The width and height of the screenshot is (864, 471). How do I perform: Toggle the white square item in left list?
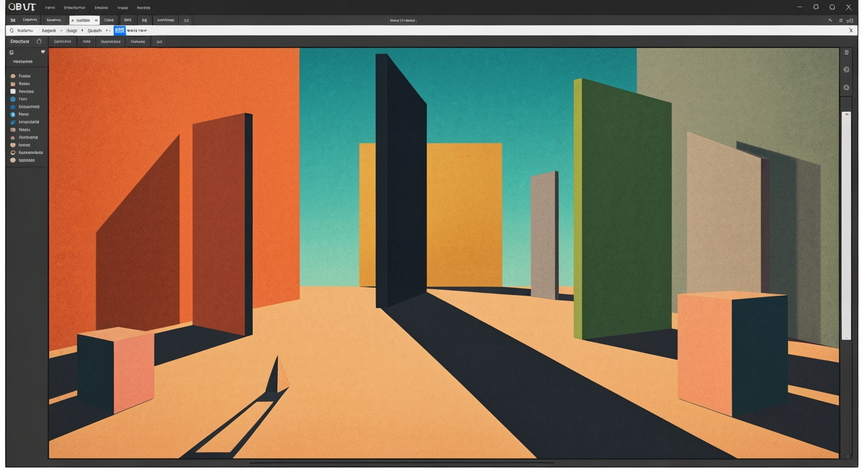tap(13, 91)
